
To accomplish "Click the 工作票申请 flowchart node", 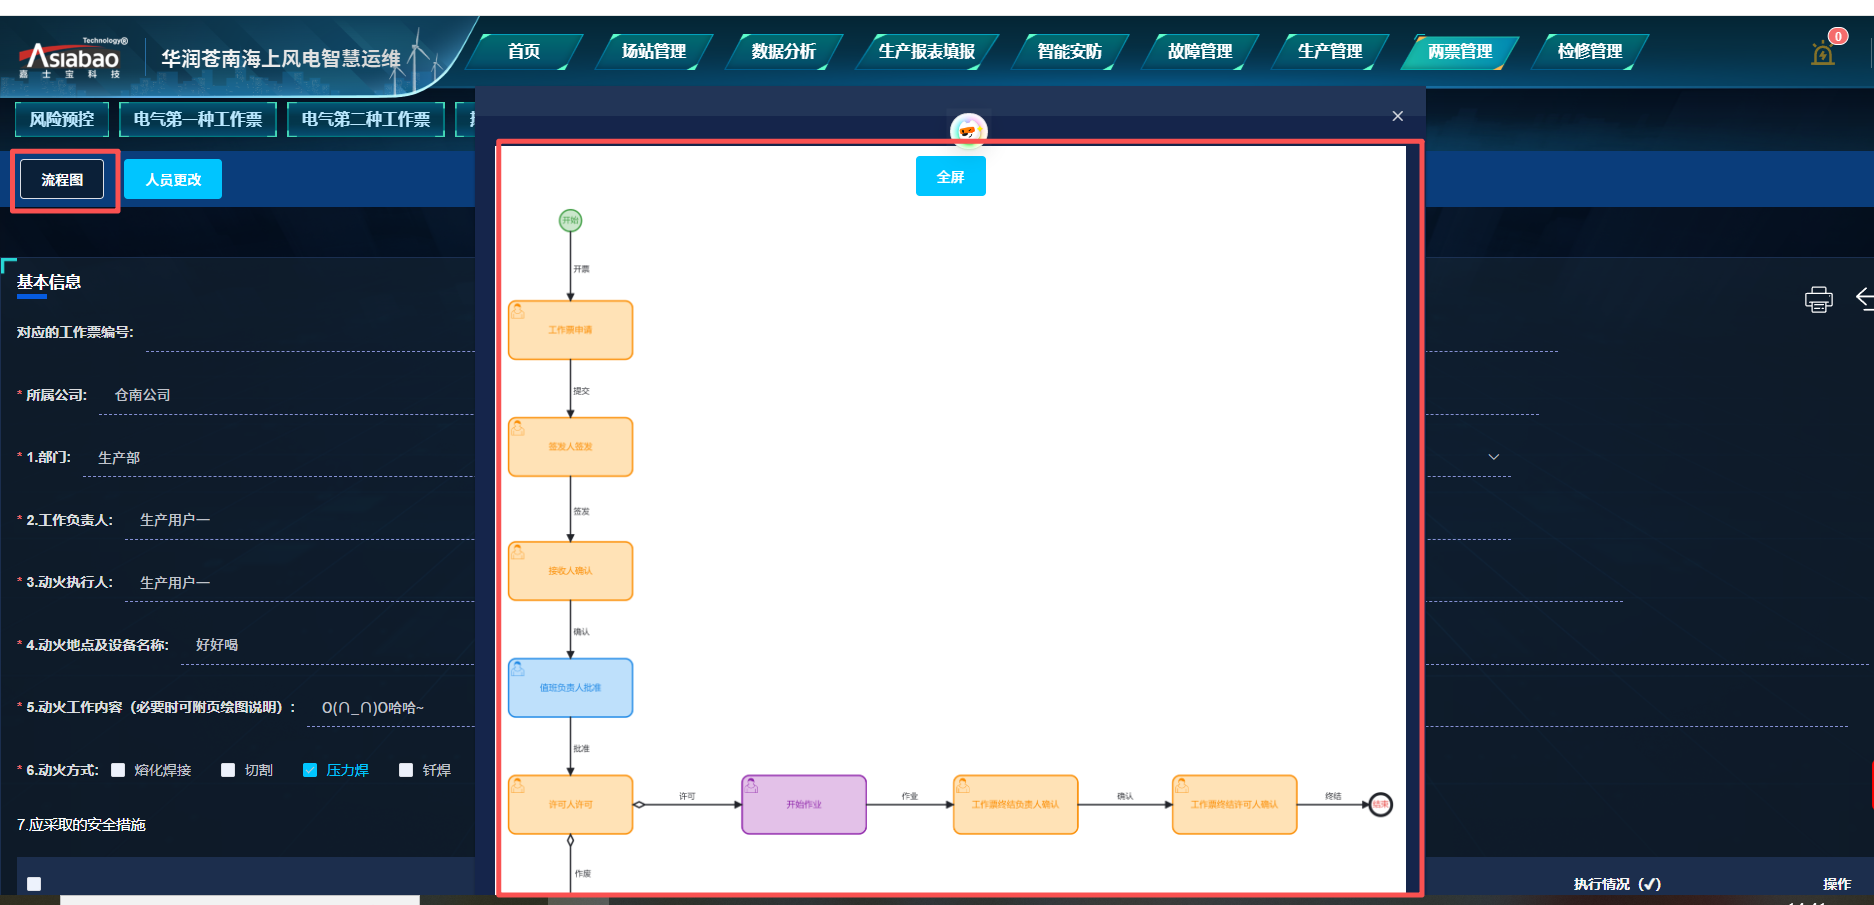I will coord(570,330).
